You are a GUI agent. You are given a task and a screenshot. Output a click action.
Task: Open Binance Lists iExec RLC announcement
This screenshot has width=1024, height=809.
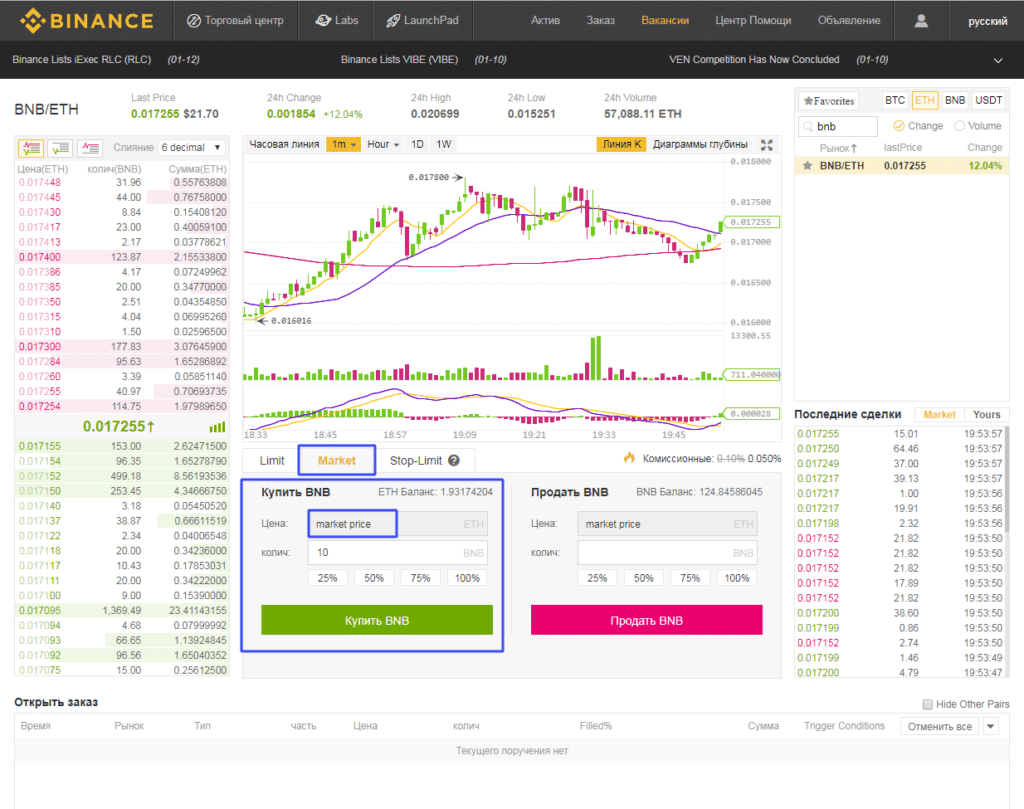[82, 59]
